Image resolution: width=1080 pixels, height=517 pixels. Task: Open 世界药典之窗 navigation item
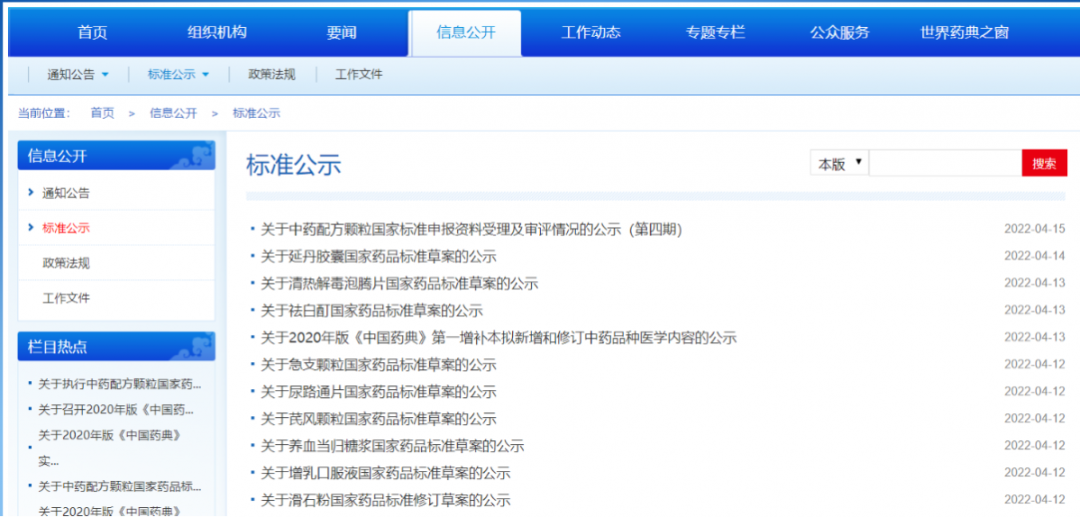[x=964, y=33]
